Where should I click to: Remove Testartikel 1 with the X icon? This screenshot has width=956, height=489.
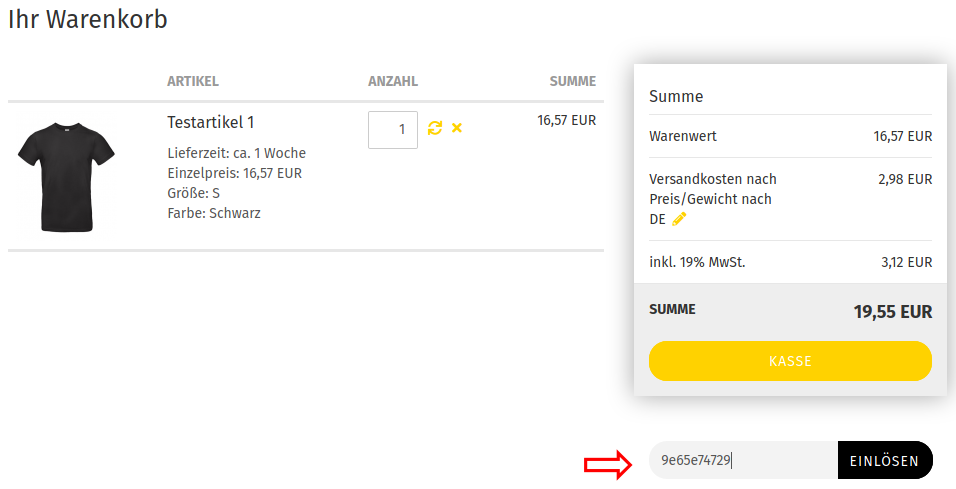pos(457,128)
